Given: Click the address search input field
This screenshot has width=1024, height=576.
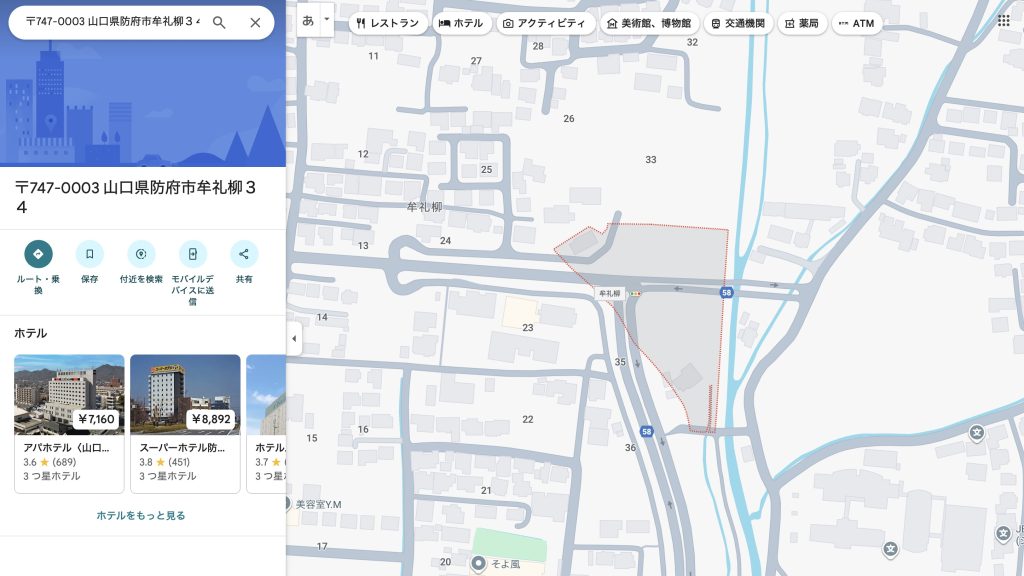Looking at the screenshot, I should [x=112, y=22].
